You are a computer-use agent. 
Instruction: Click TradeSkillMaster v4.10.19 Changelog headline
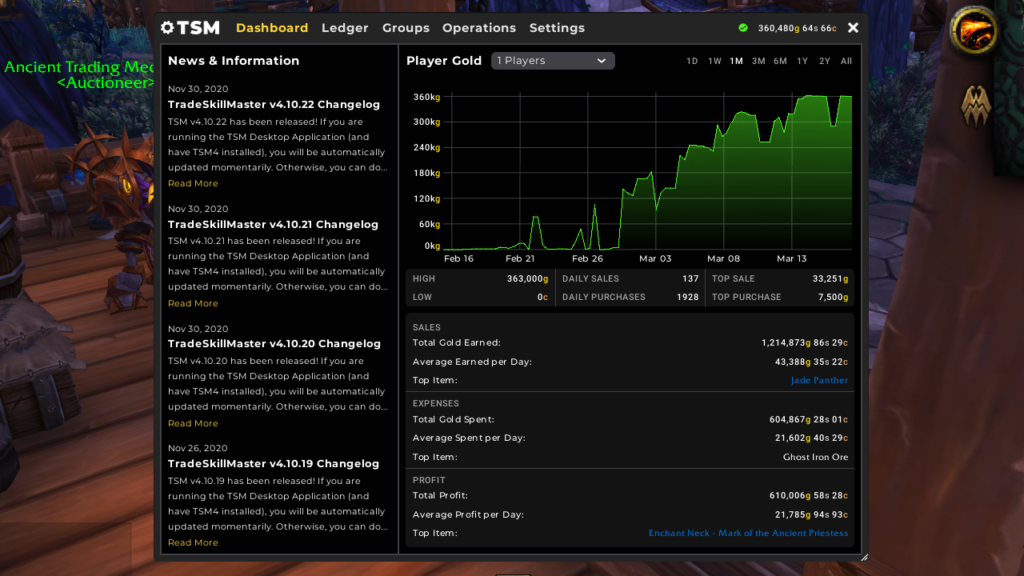coord(274,464)
